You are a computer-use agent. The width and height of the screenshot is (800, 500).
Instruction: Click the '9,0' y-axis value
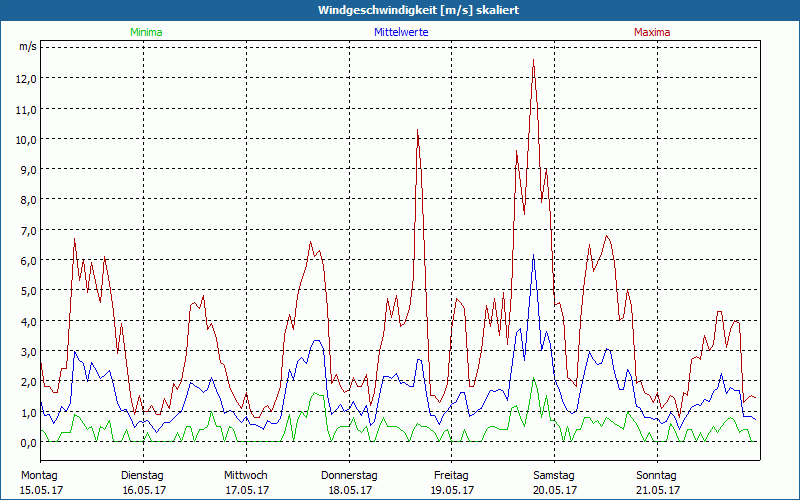29,169
